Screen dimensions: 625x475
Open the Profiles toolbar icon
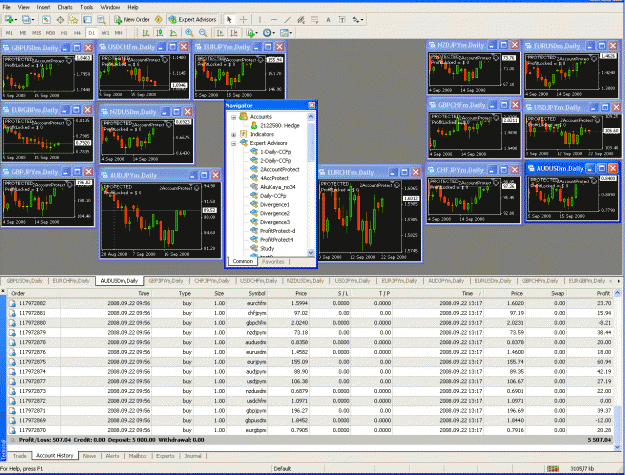[x=28, y=20]
